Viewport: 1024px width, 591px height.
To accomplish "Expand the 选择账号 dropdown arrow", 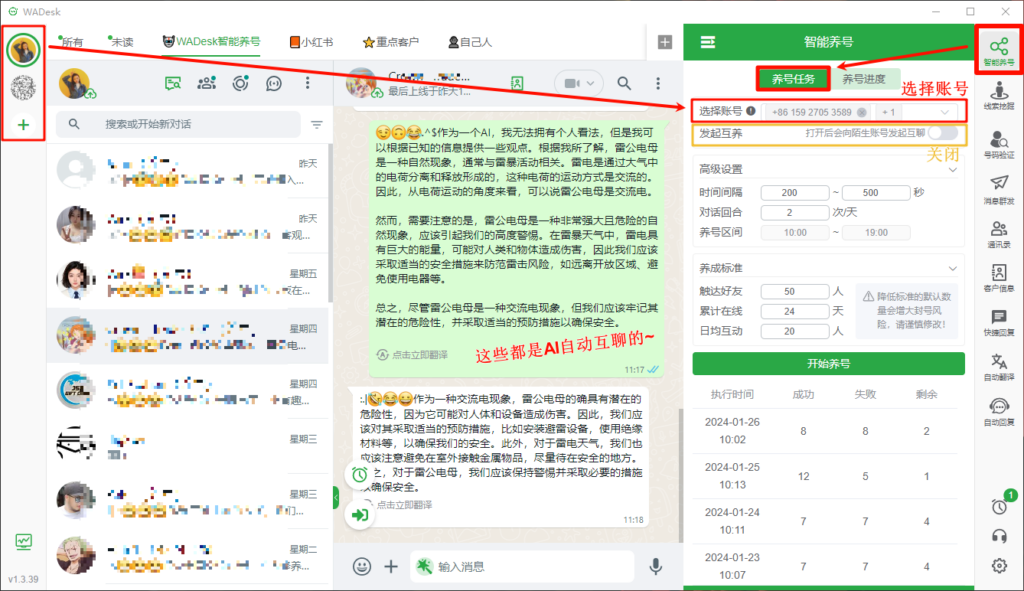I will [x=944, y=112].
